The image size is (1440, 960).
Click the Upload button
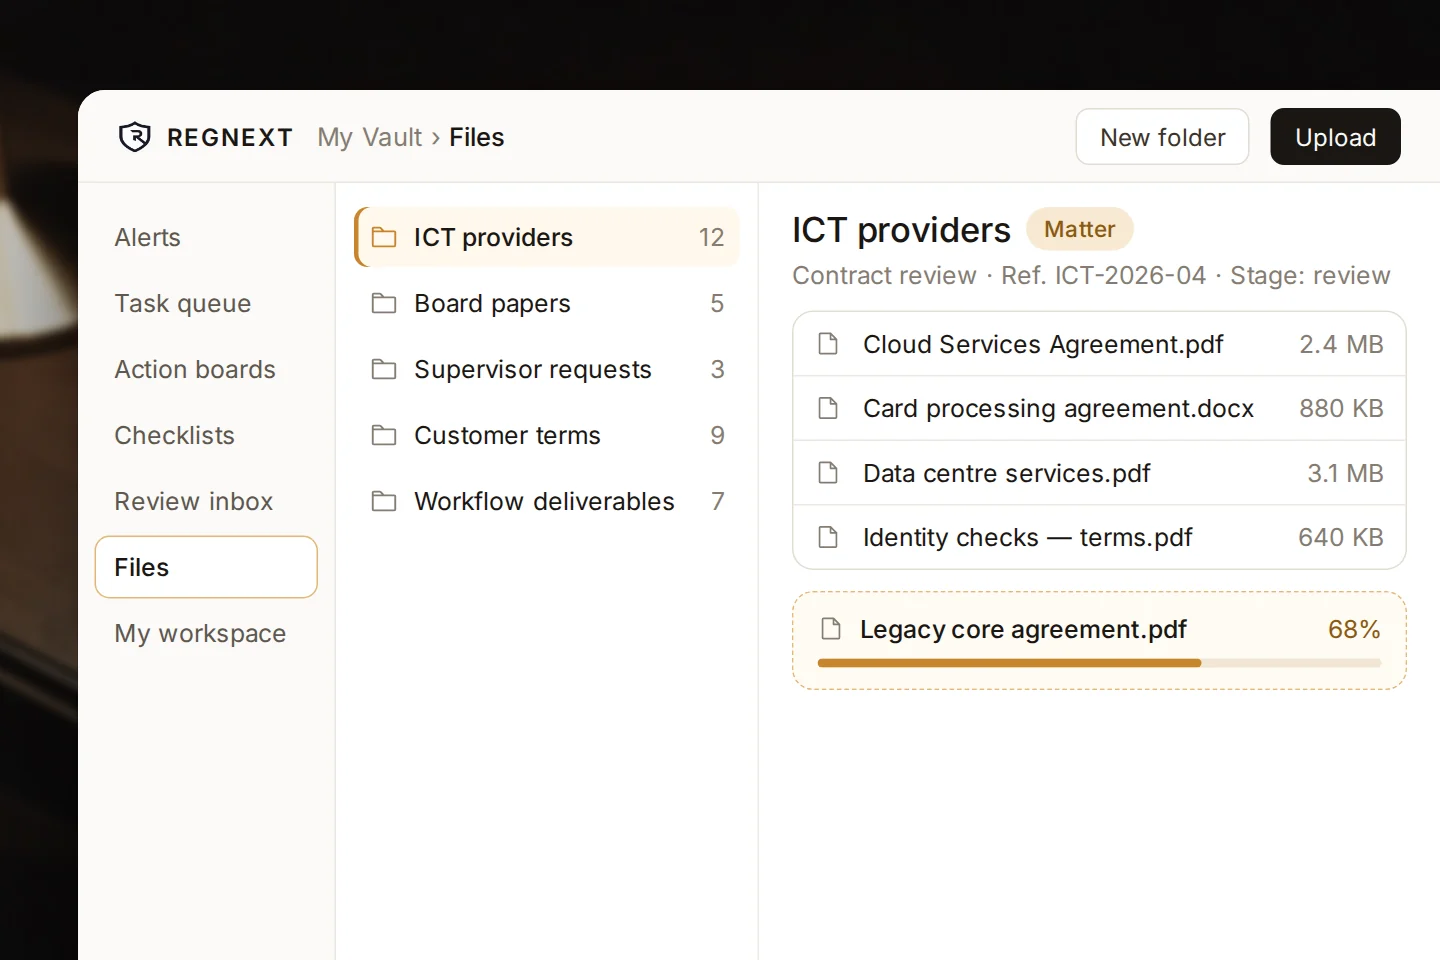pos(1335,137)
